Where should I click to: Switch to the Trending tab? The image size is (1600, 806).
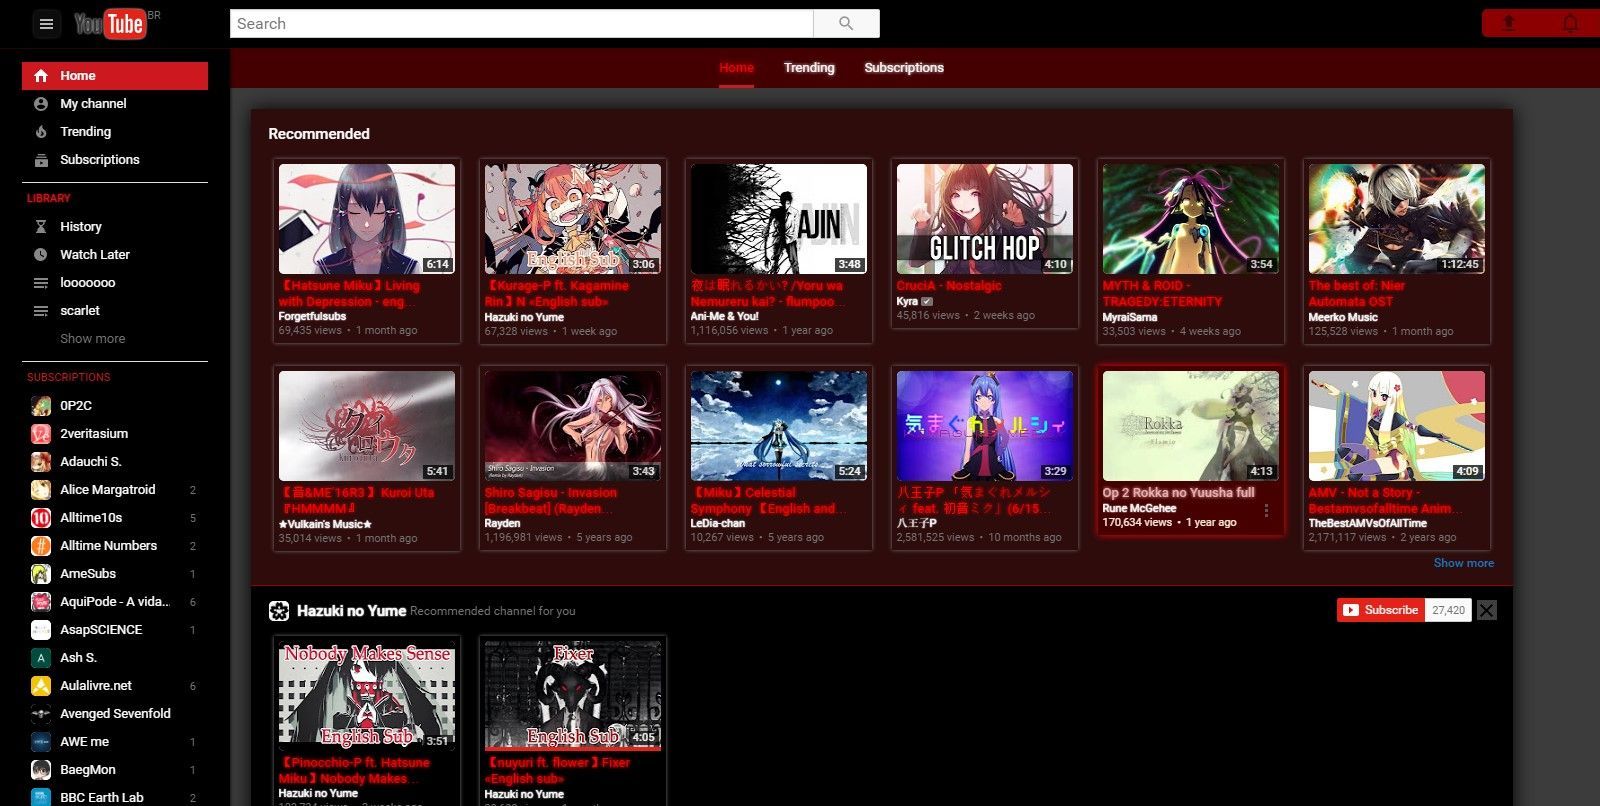click(x=809, y=68)
